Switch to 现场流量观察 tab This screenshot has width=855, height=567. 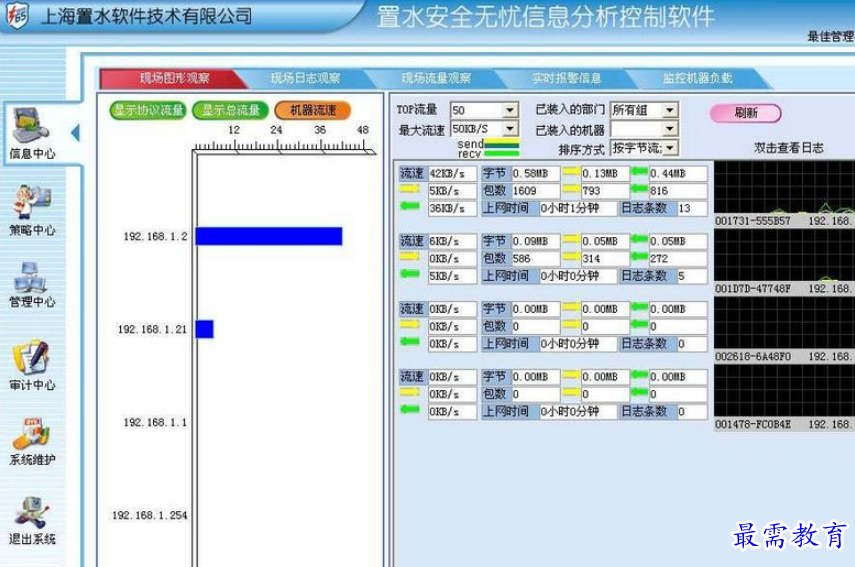pos(436,78)
